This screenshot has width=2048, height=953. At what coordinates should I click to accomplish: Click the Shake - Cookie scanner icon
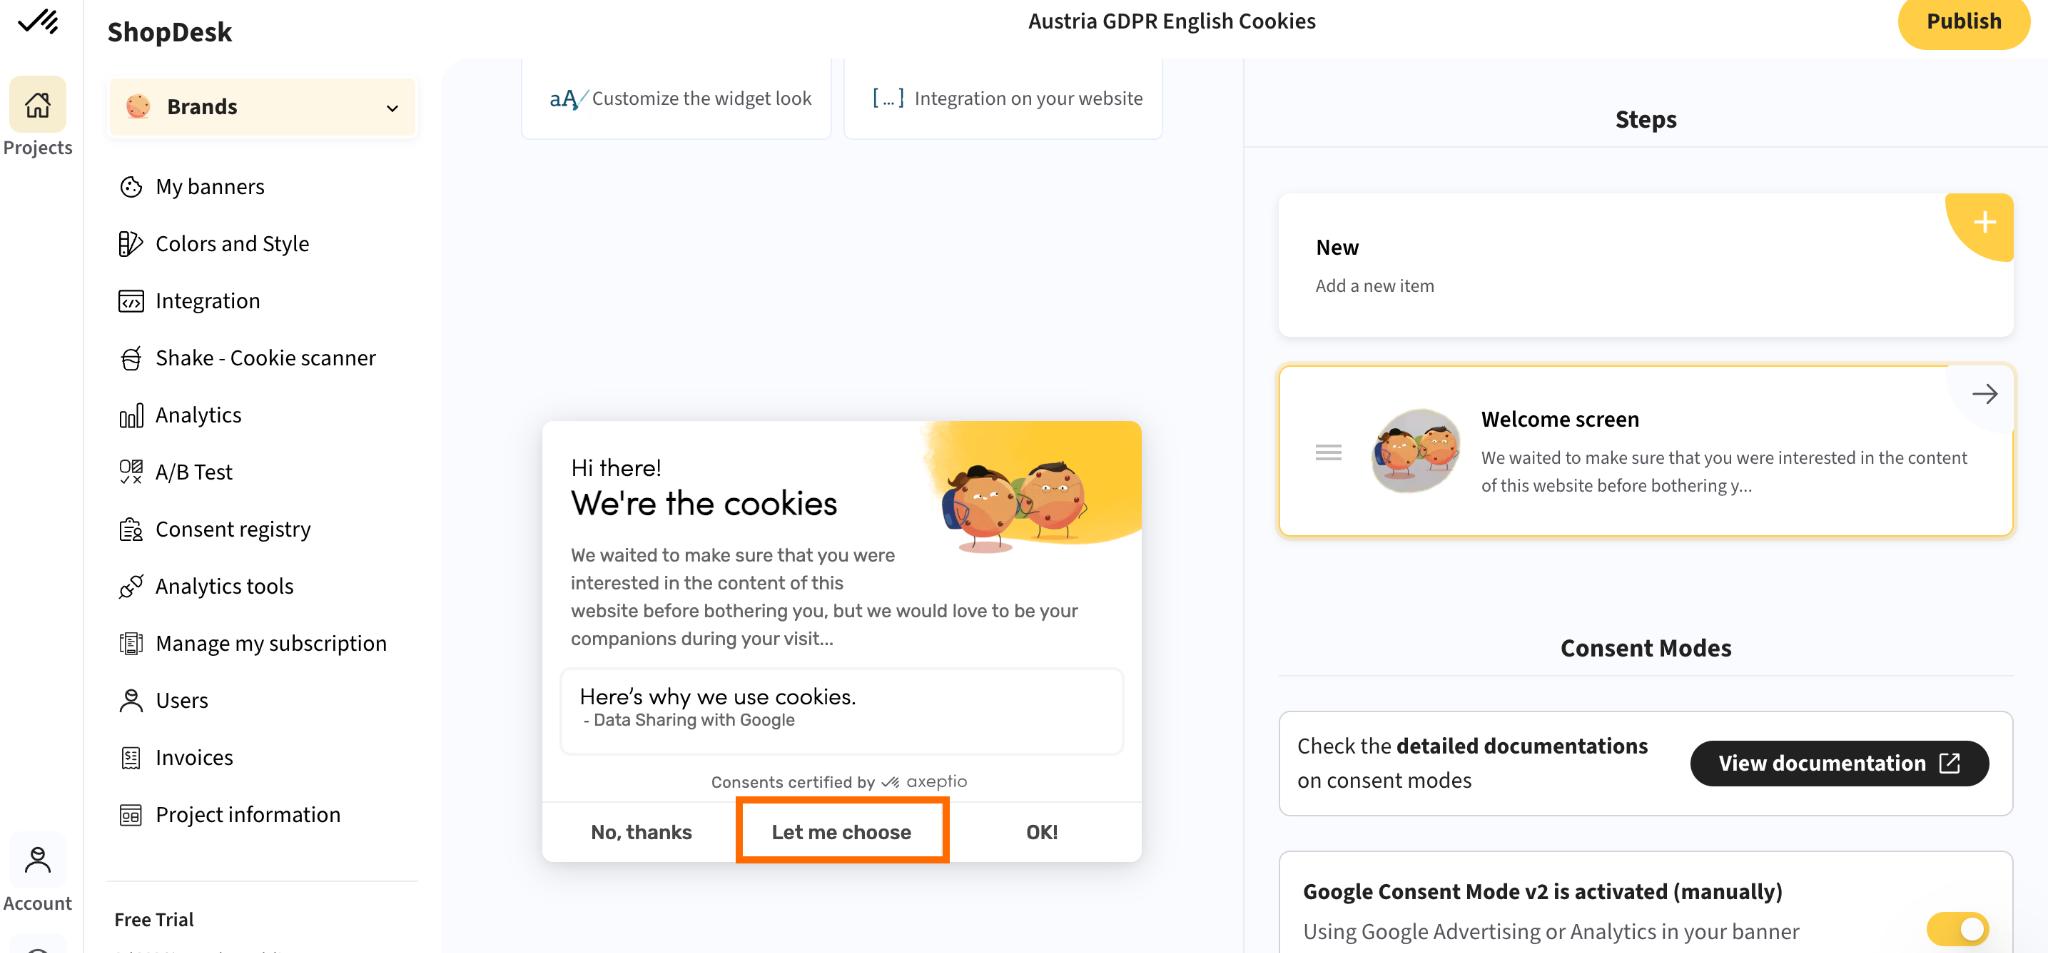(131, 358)
